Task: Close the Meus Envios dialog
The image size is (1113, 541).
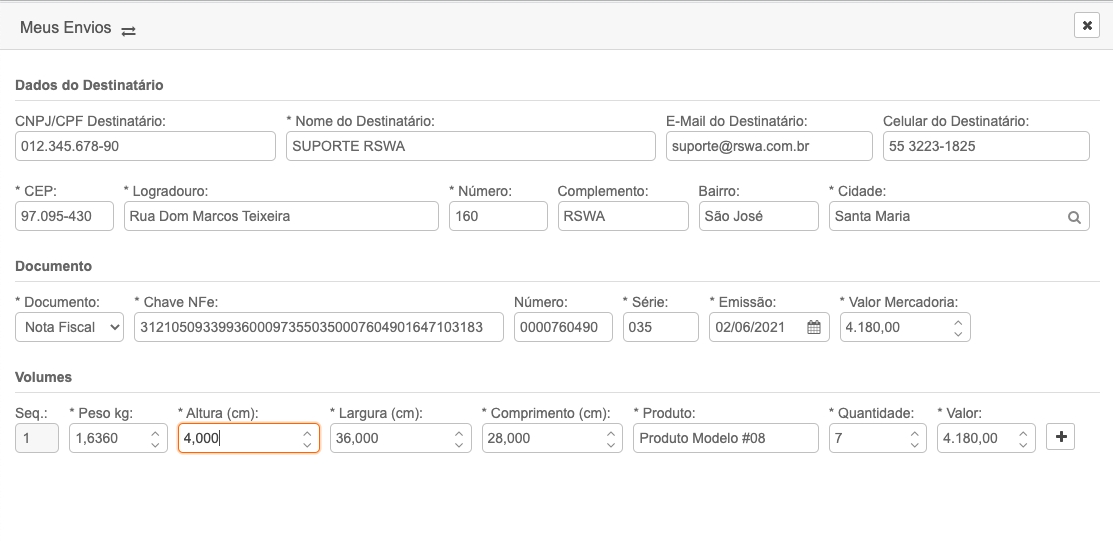Action: coord(1086,26)
